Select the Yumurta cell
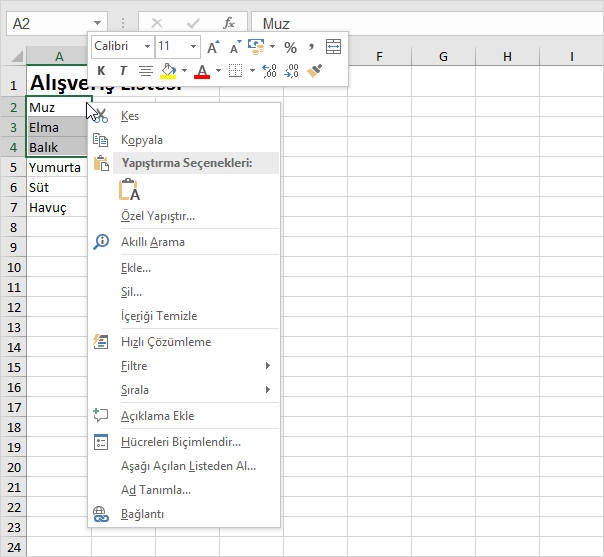 [x=57, y=168]
